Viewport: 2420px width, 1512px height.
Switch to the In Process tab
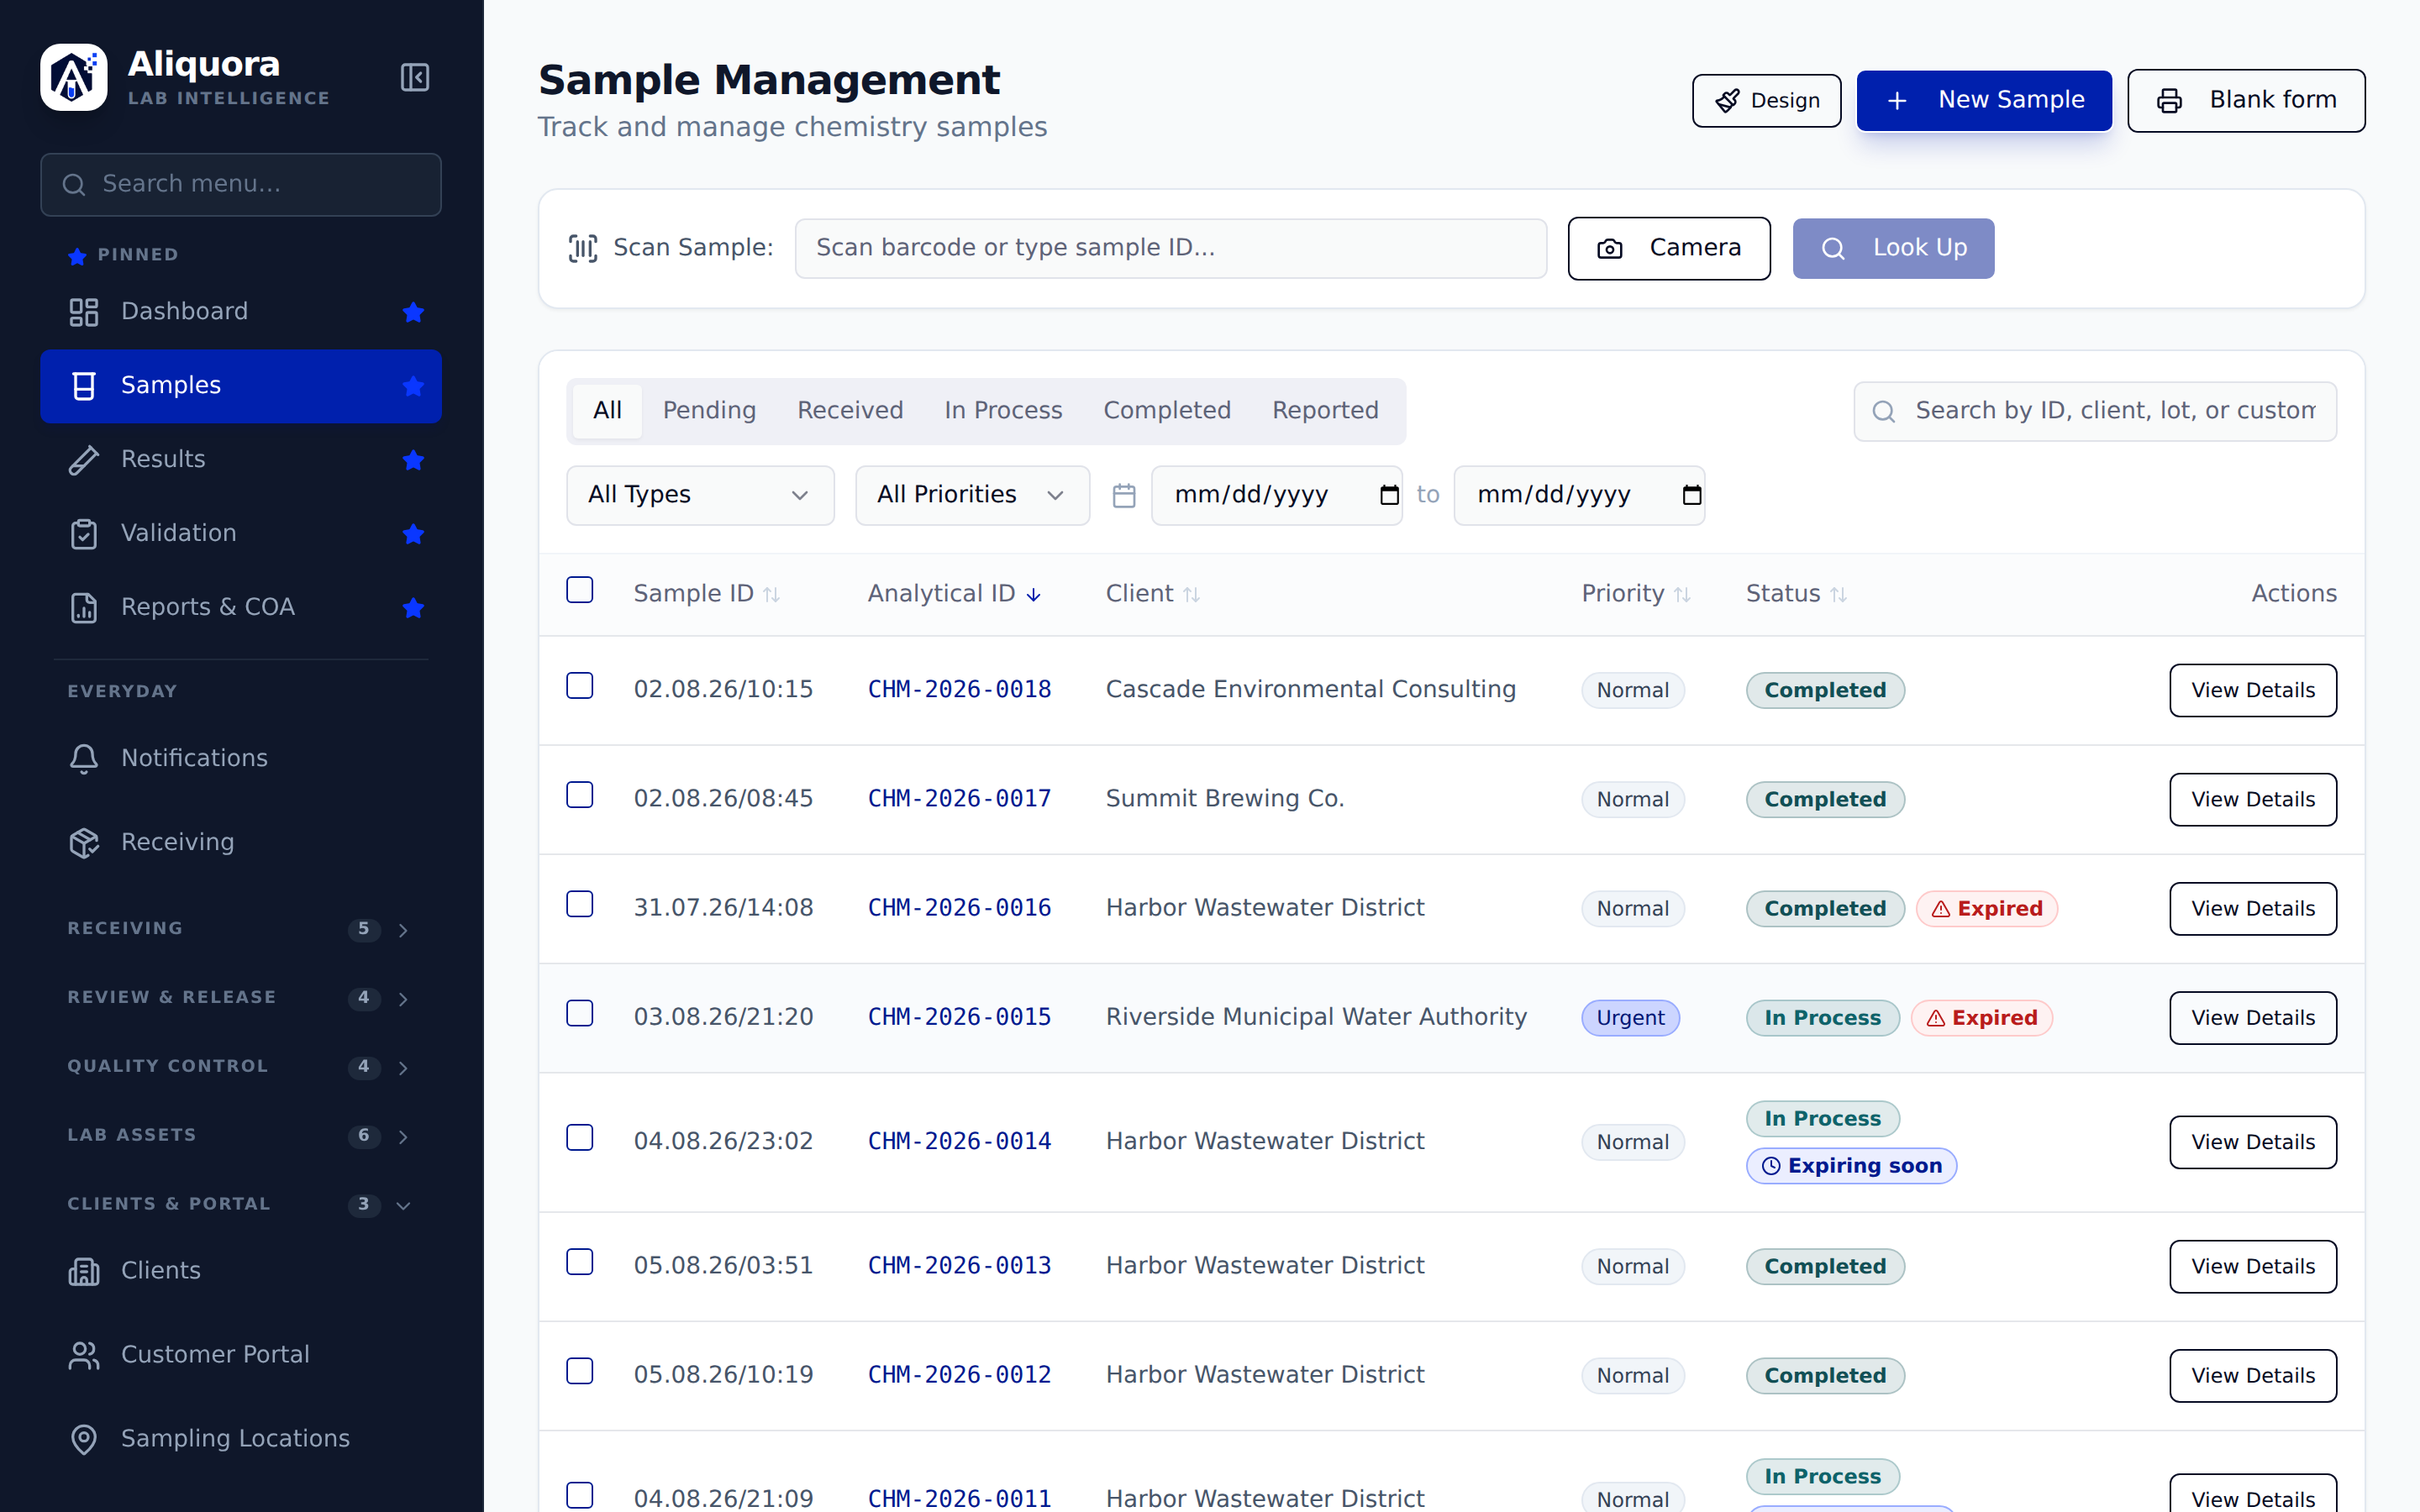1003,411
